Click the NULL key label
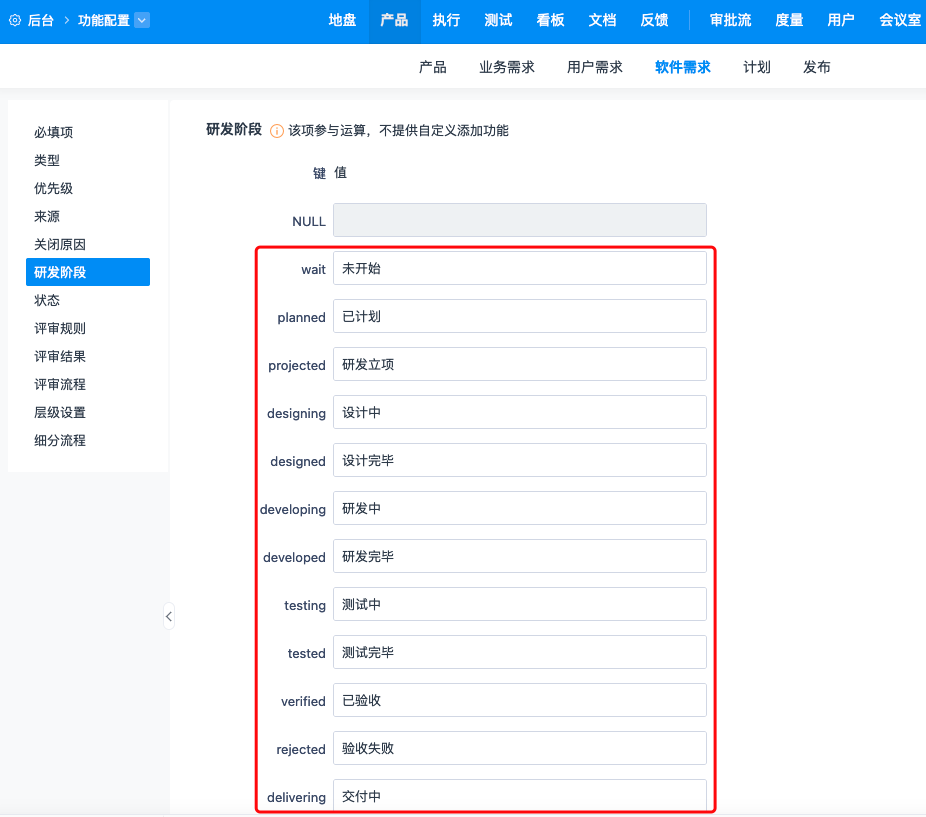 click(x=309, y=221)
